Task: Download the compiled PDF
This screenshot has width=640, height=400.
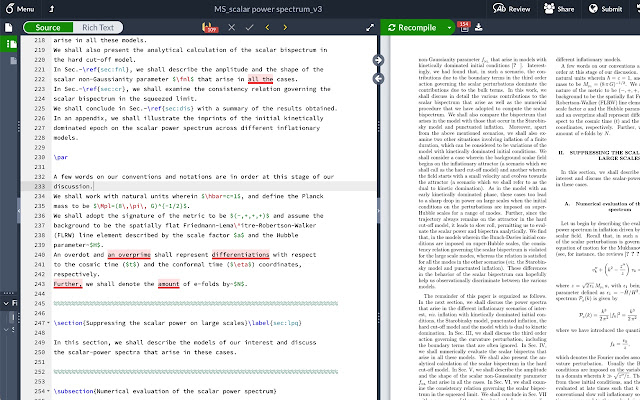Action: coord(479,28)
